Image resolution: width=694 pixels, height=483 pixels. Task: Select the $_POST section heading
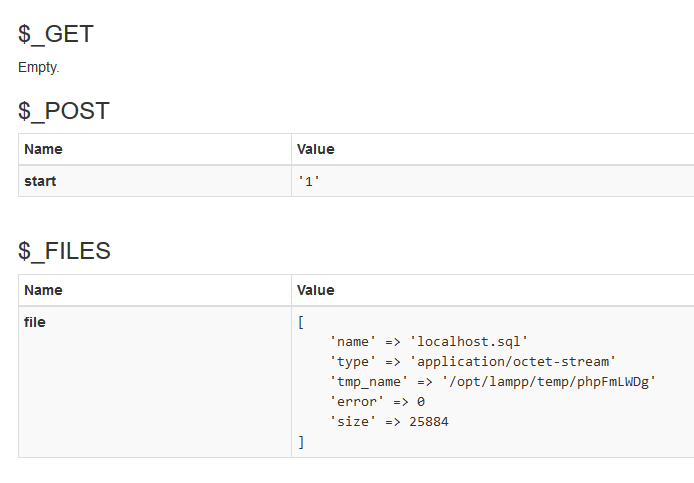(x=64, y=111)
